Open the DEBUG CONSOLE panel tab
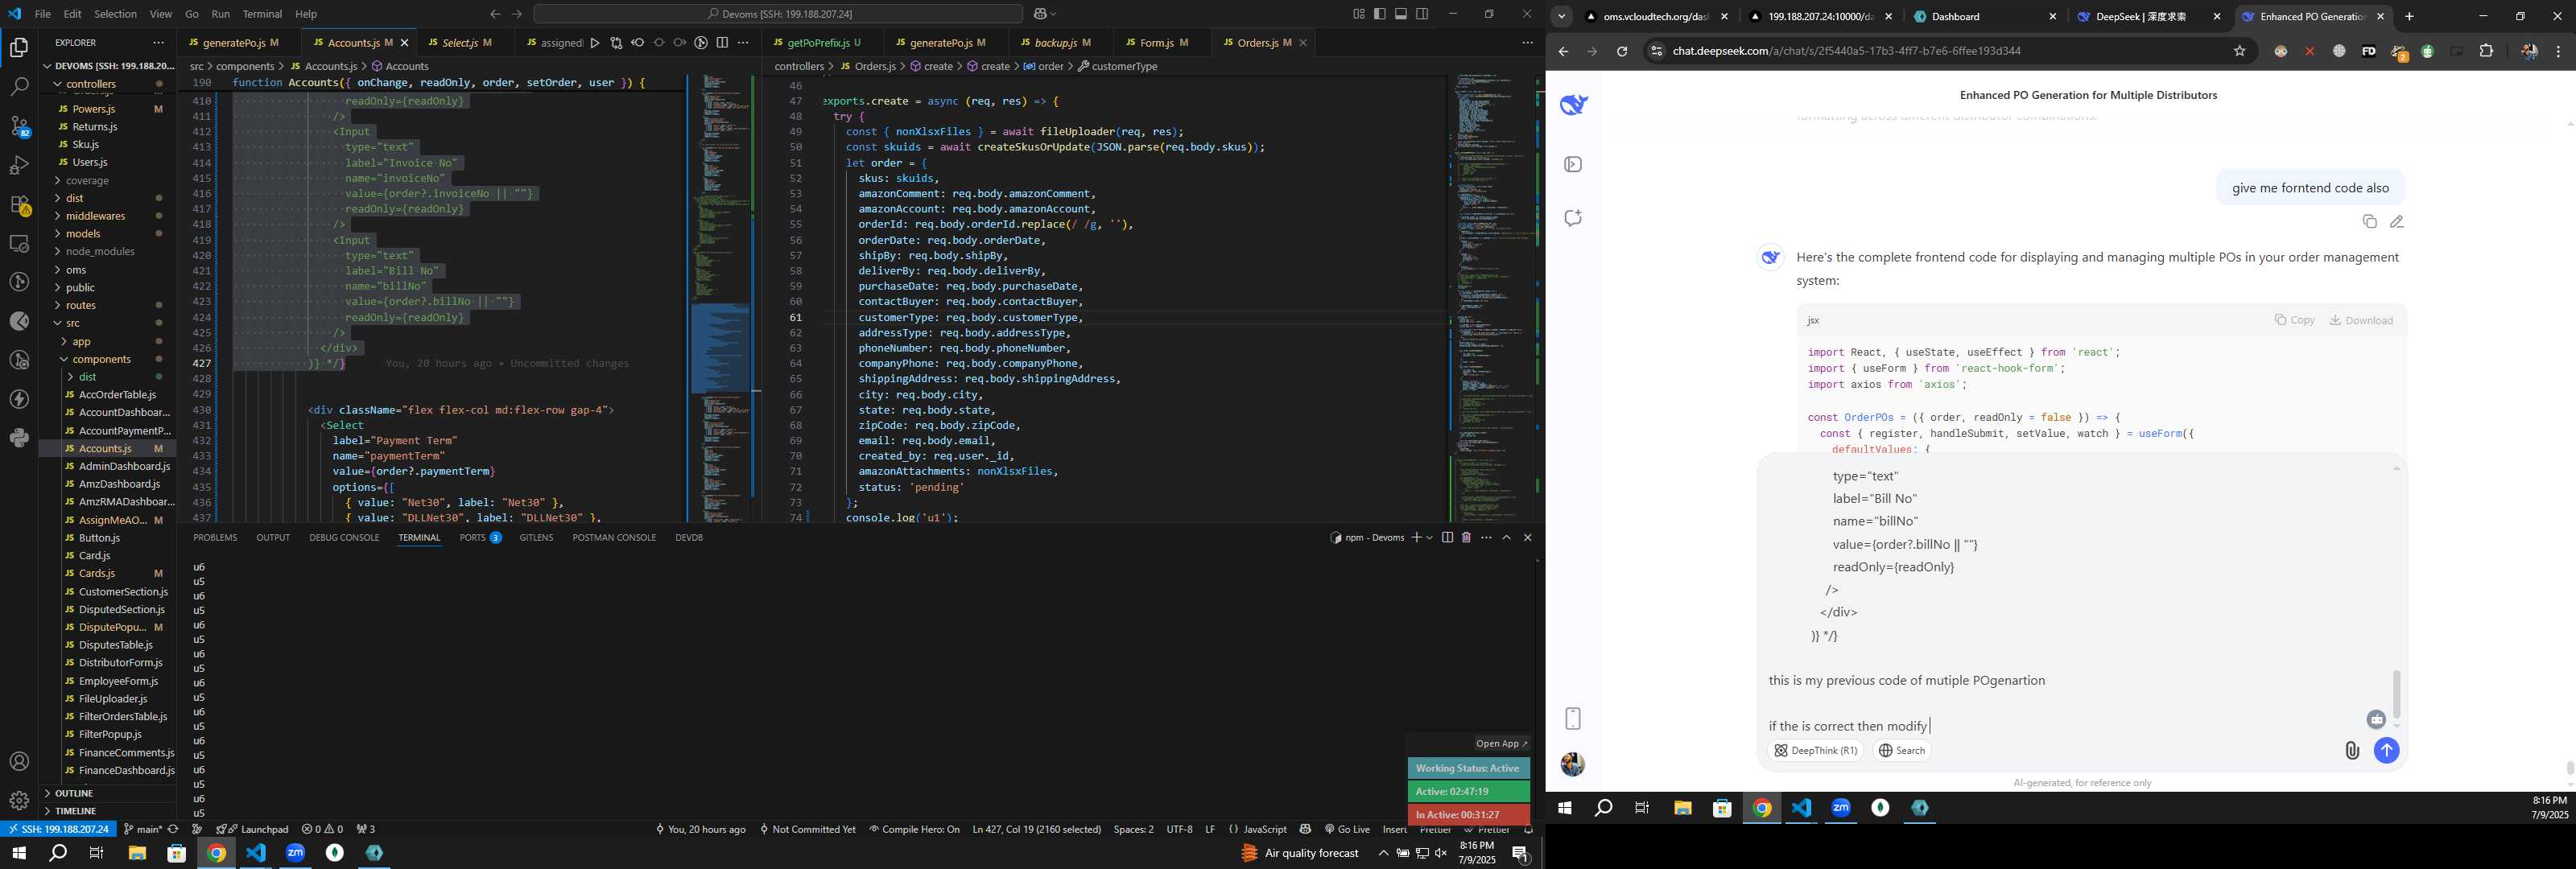This screenshot has height=869, width=2576. point(344,538)
